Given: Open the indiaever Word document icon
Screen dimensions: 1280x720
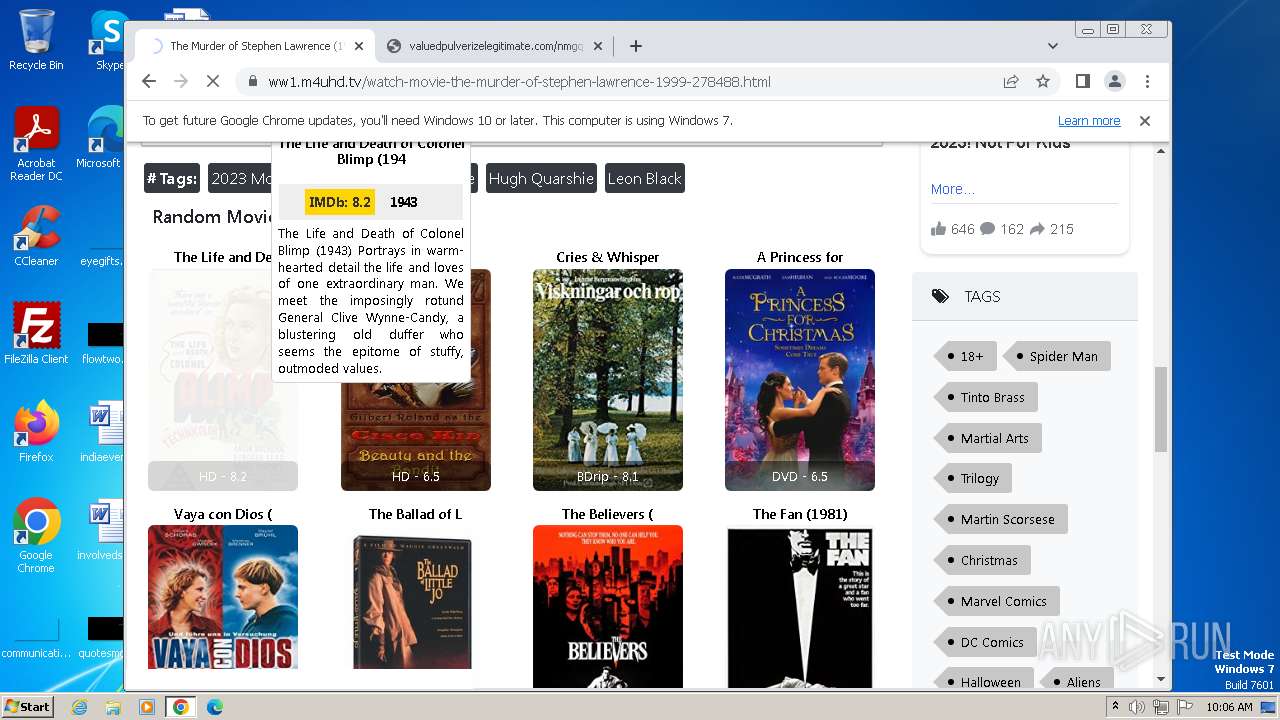Looking at the screenshot, I should click(101, 432).
